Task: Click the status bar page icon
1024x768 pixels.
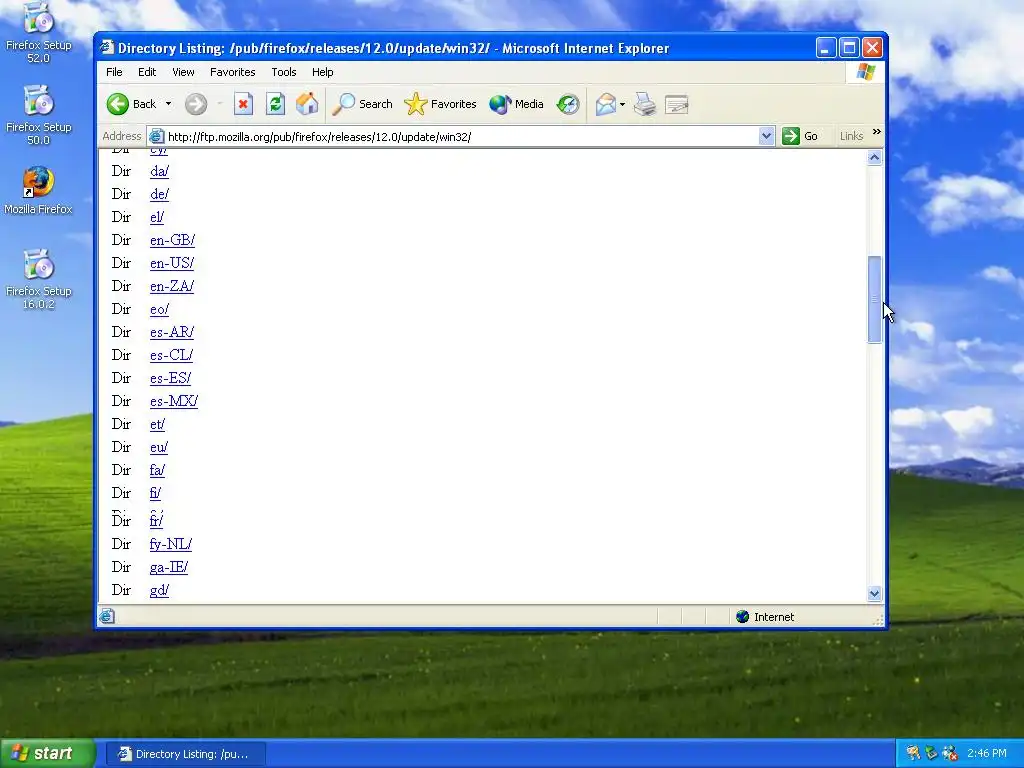Action: 107,616
